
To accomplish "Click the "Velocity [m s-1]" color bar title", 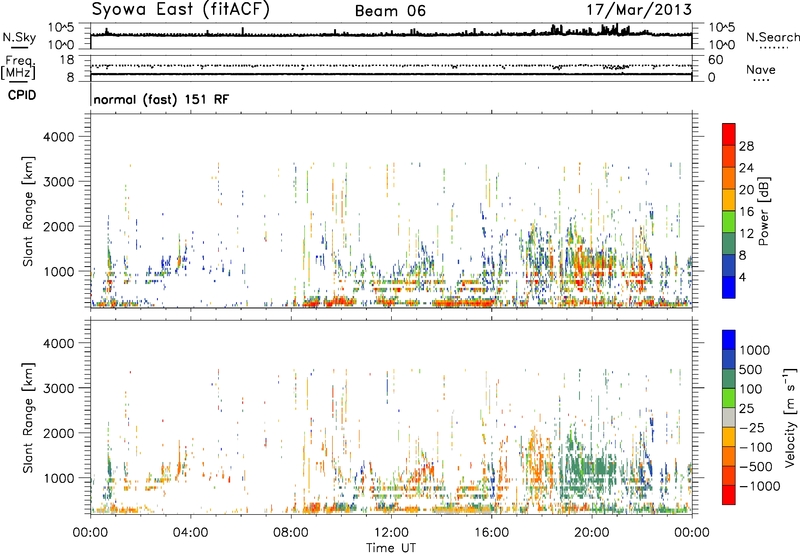I will [x=789, y=417].
